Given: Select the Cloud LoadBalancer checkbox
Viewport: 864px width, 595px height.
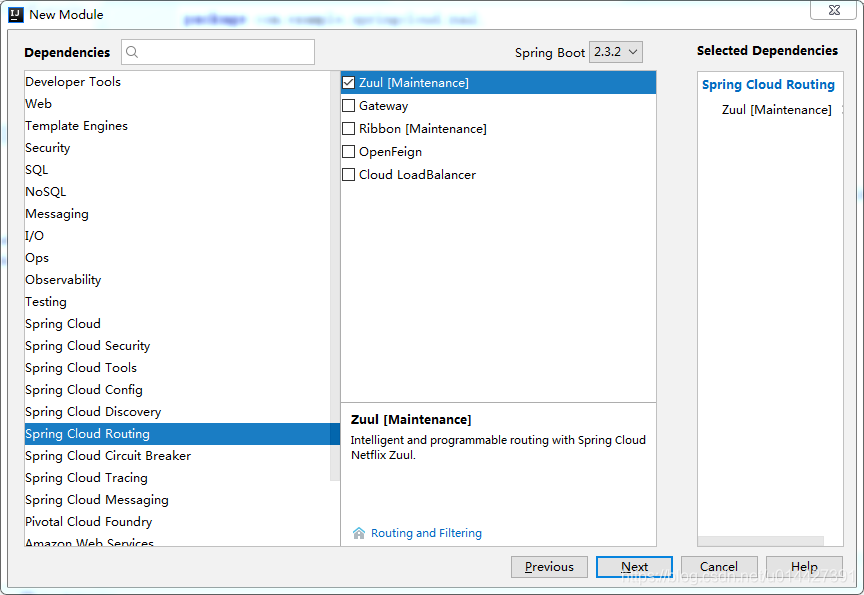Looking at the screenshot, I should 348,175.
